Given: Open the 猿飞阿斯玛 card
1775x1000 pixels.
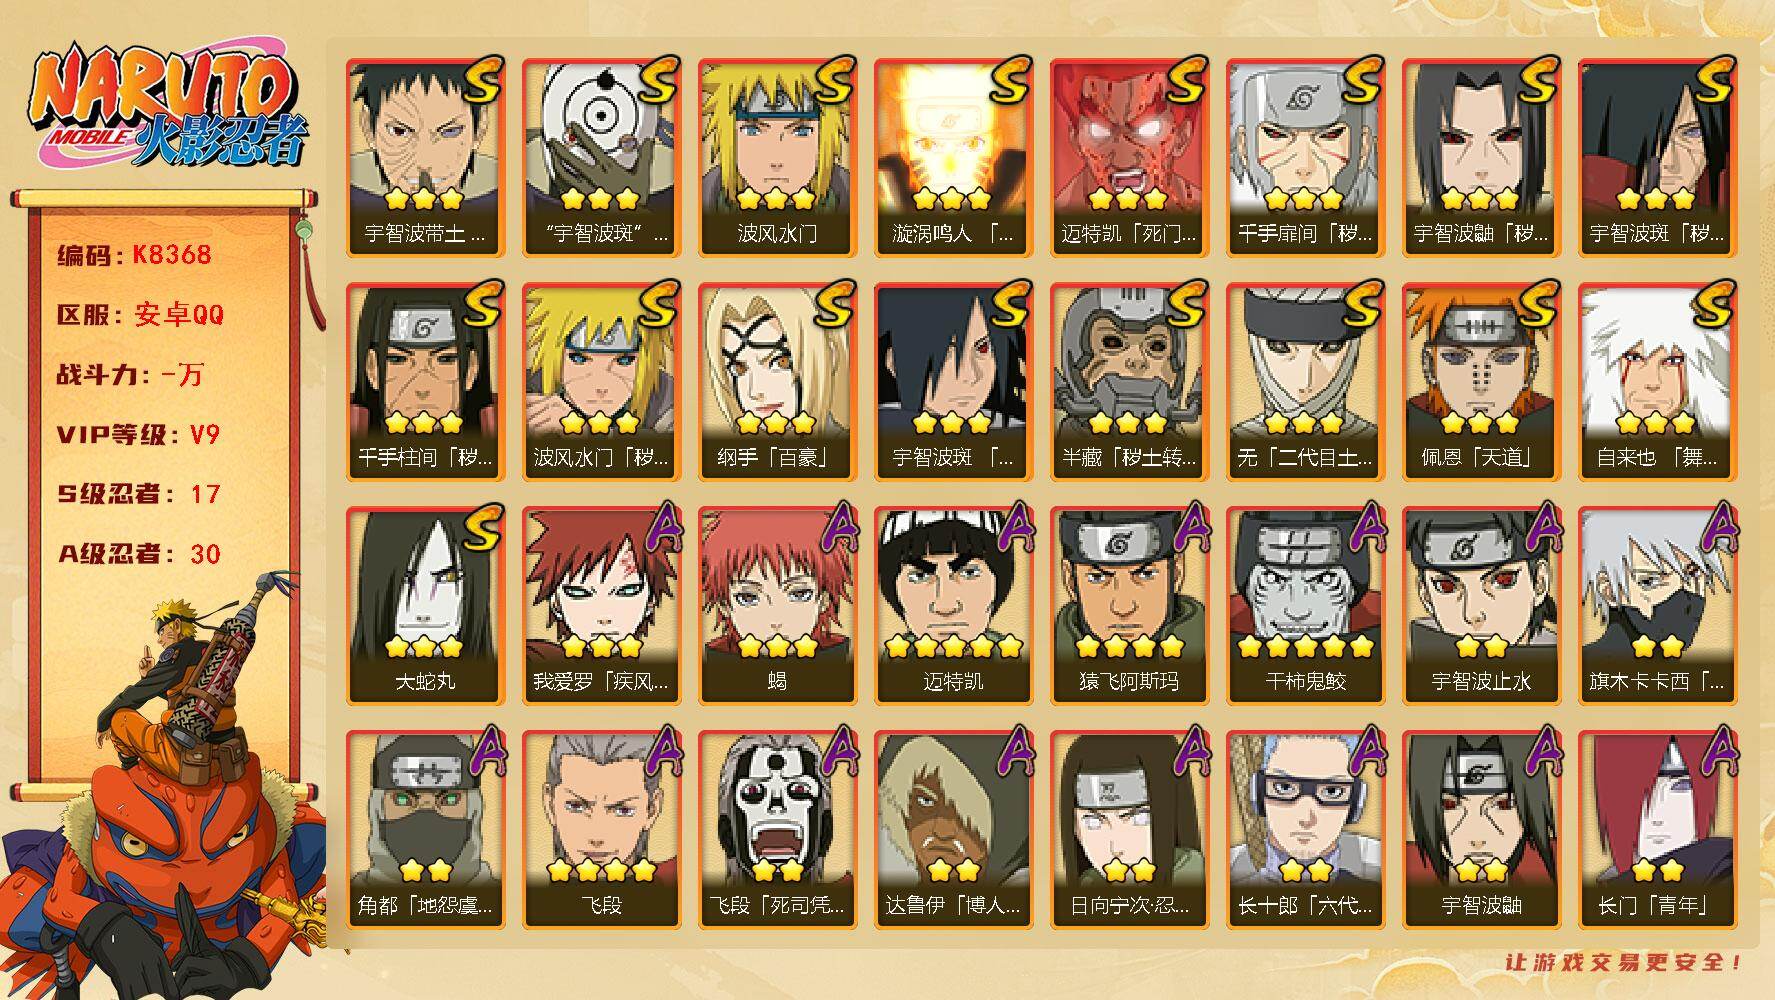Looking at the screenshot, I should pos(1129,605).
